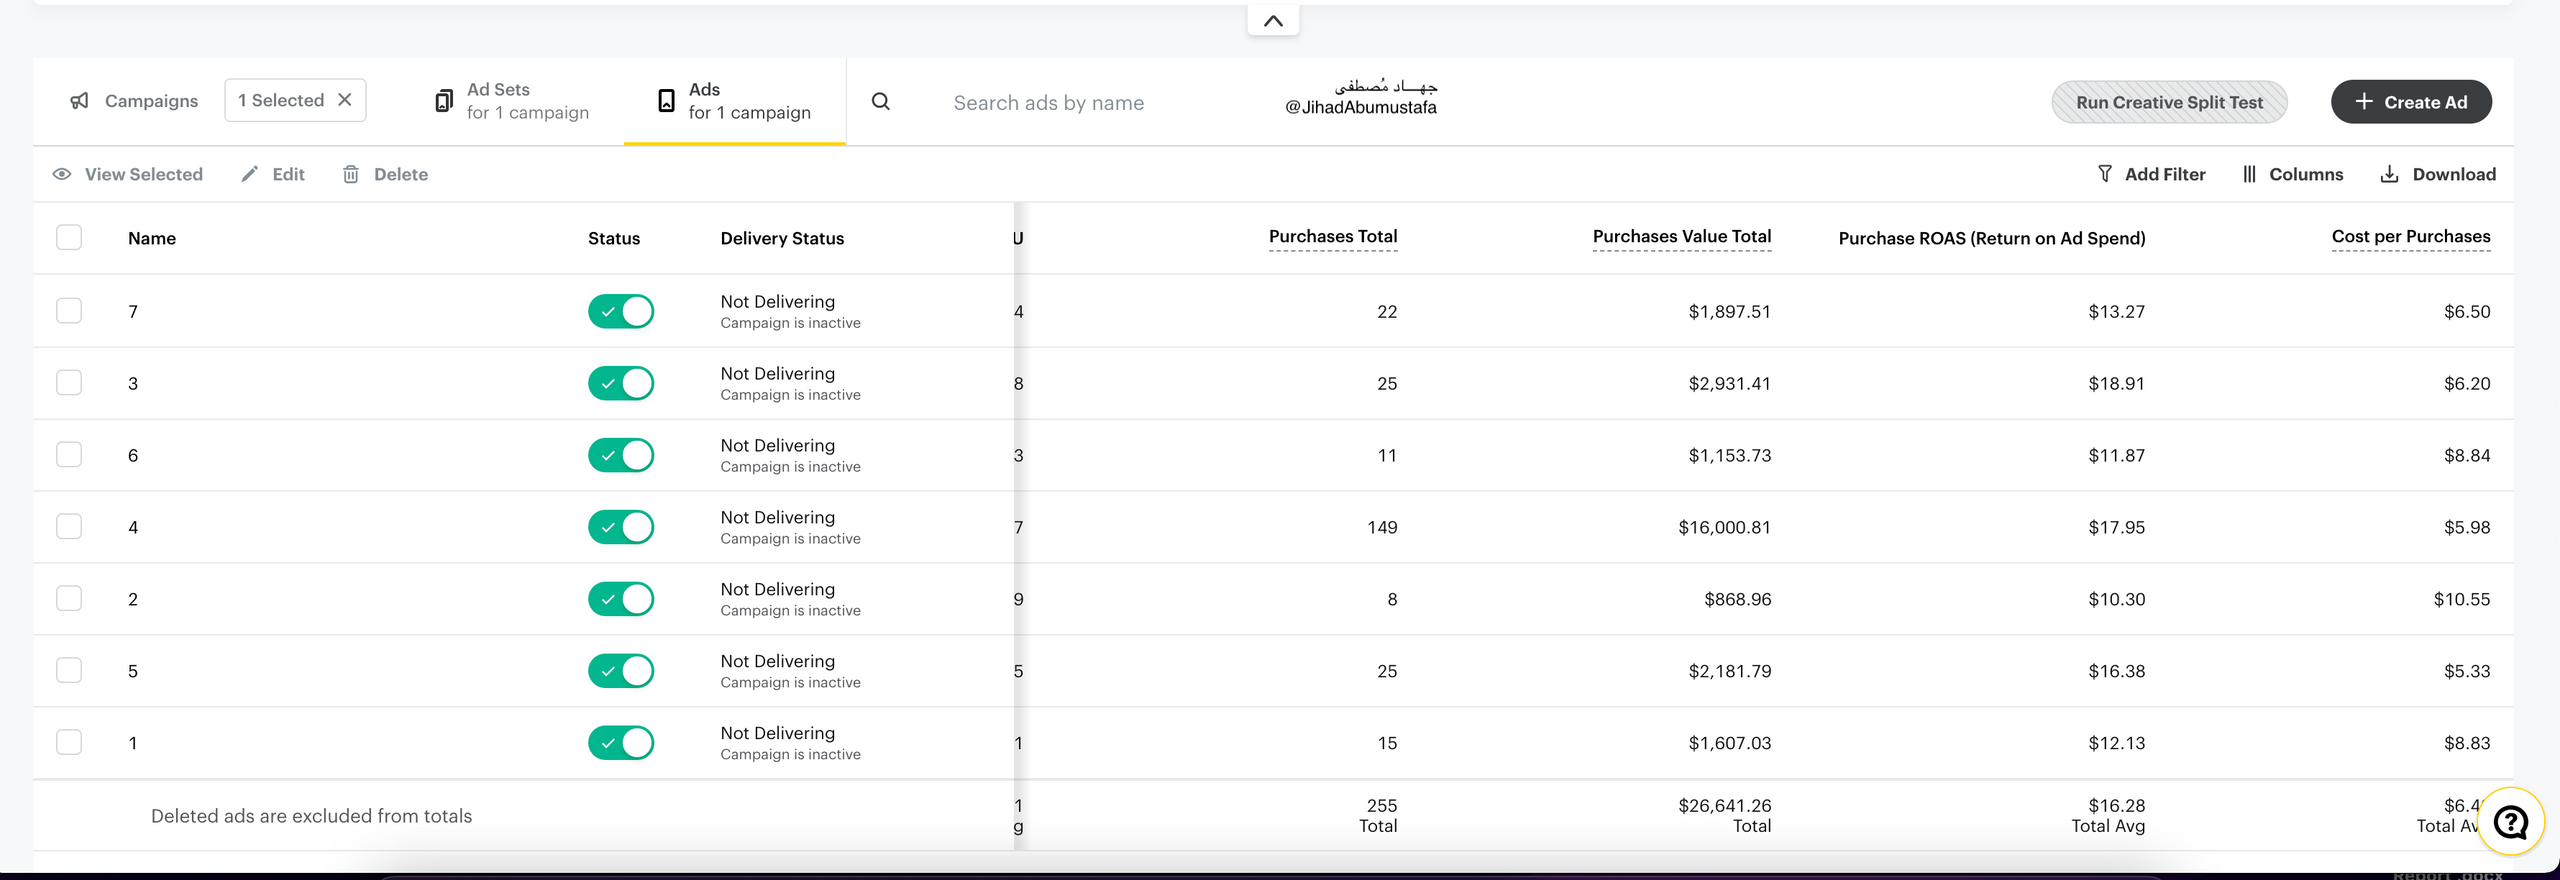Click the Edit pencil icon
This screenshot has width=2560, height=880.
250,174
